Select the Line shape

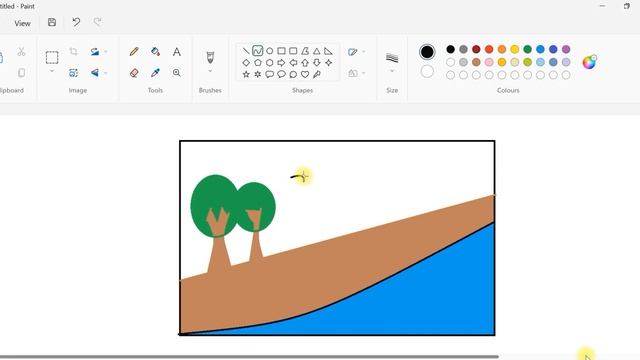coord(246,51)
